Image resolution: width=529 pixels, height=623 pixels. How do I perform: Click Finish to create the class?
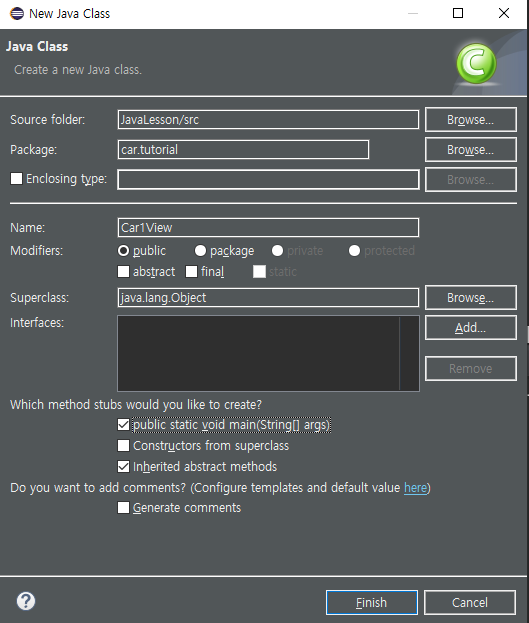coord(372,602)
